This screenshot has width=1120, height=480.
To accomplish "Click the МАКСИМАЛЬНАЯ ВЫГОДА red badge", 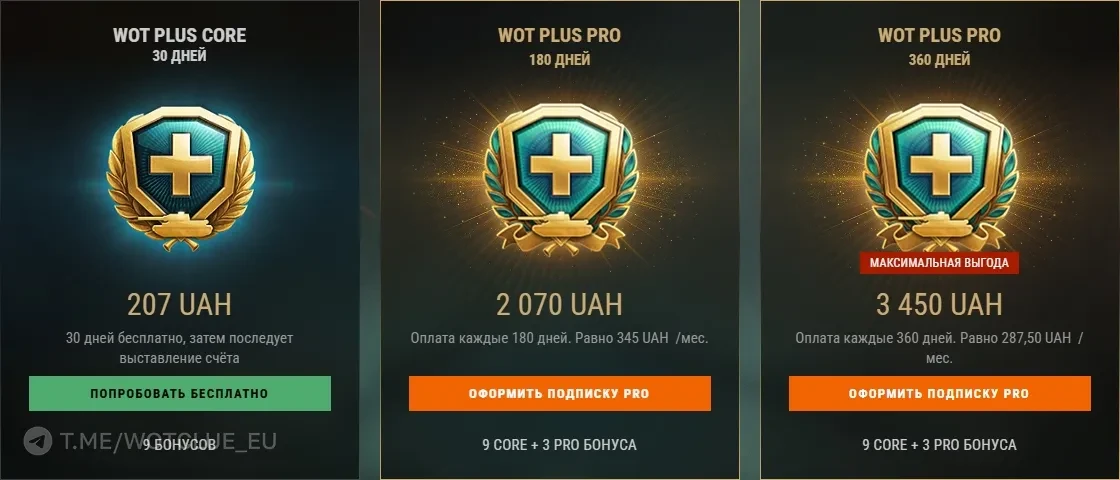I will [x=939, y=263].
